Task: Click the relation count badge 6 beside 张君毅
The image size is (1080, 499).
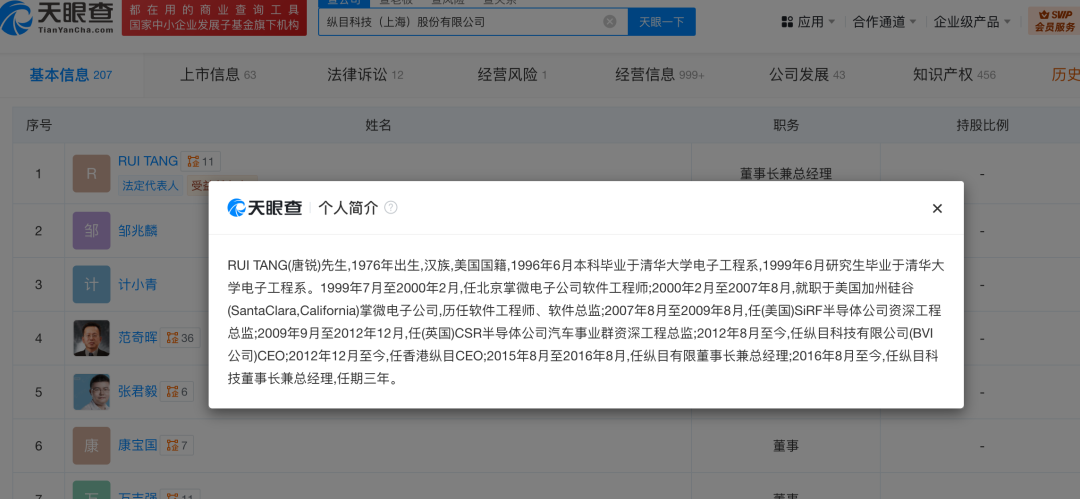Action: coord(176,392)
